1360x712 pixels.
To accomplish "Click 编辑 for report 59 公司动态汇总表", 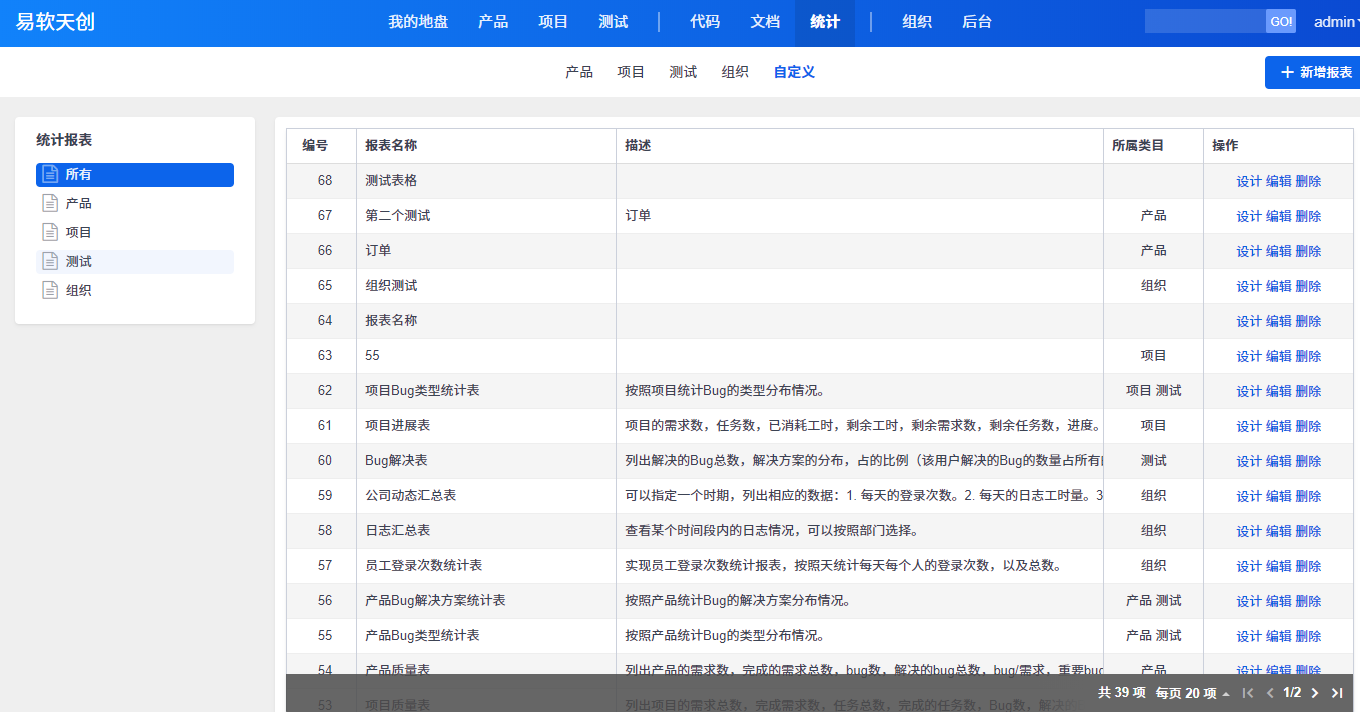I will [x=1279, y=496].
